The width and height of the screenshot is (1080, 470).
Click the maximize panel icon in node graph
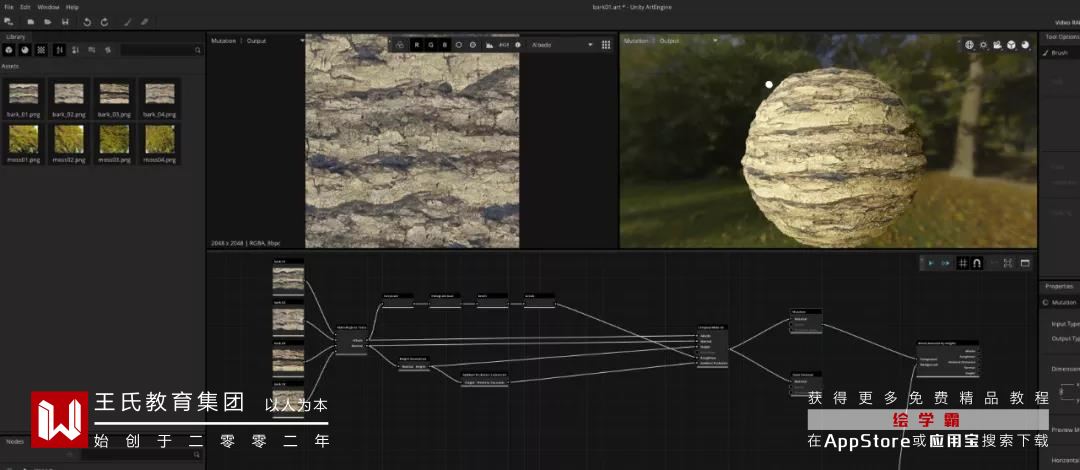click(x=1025, y=263)
